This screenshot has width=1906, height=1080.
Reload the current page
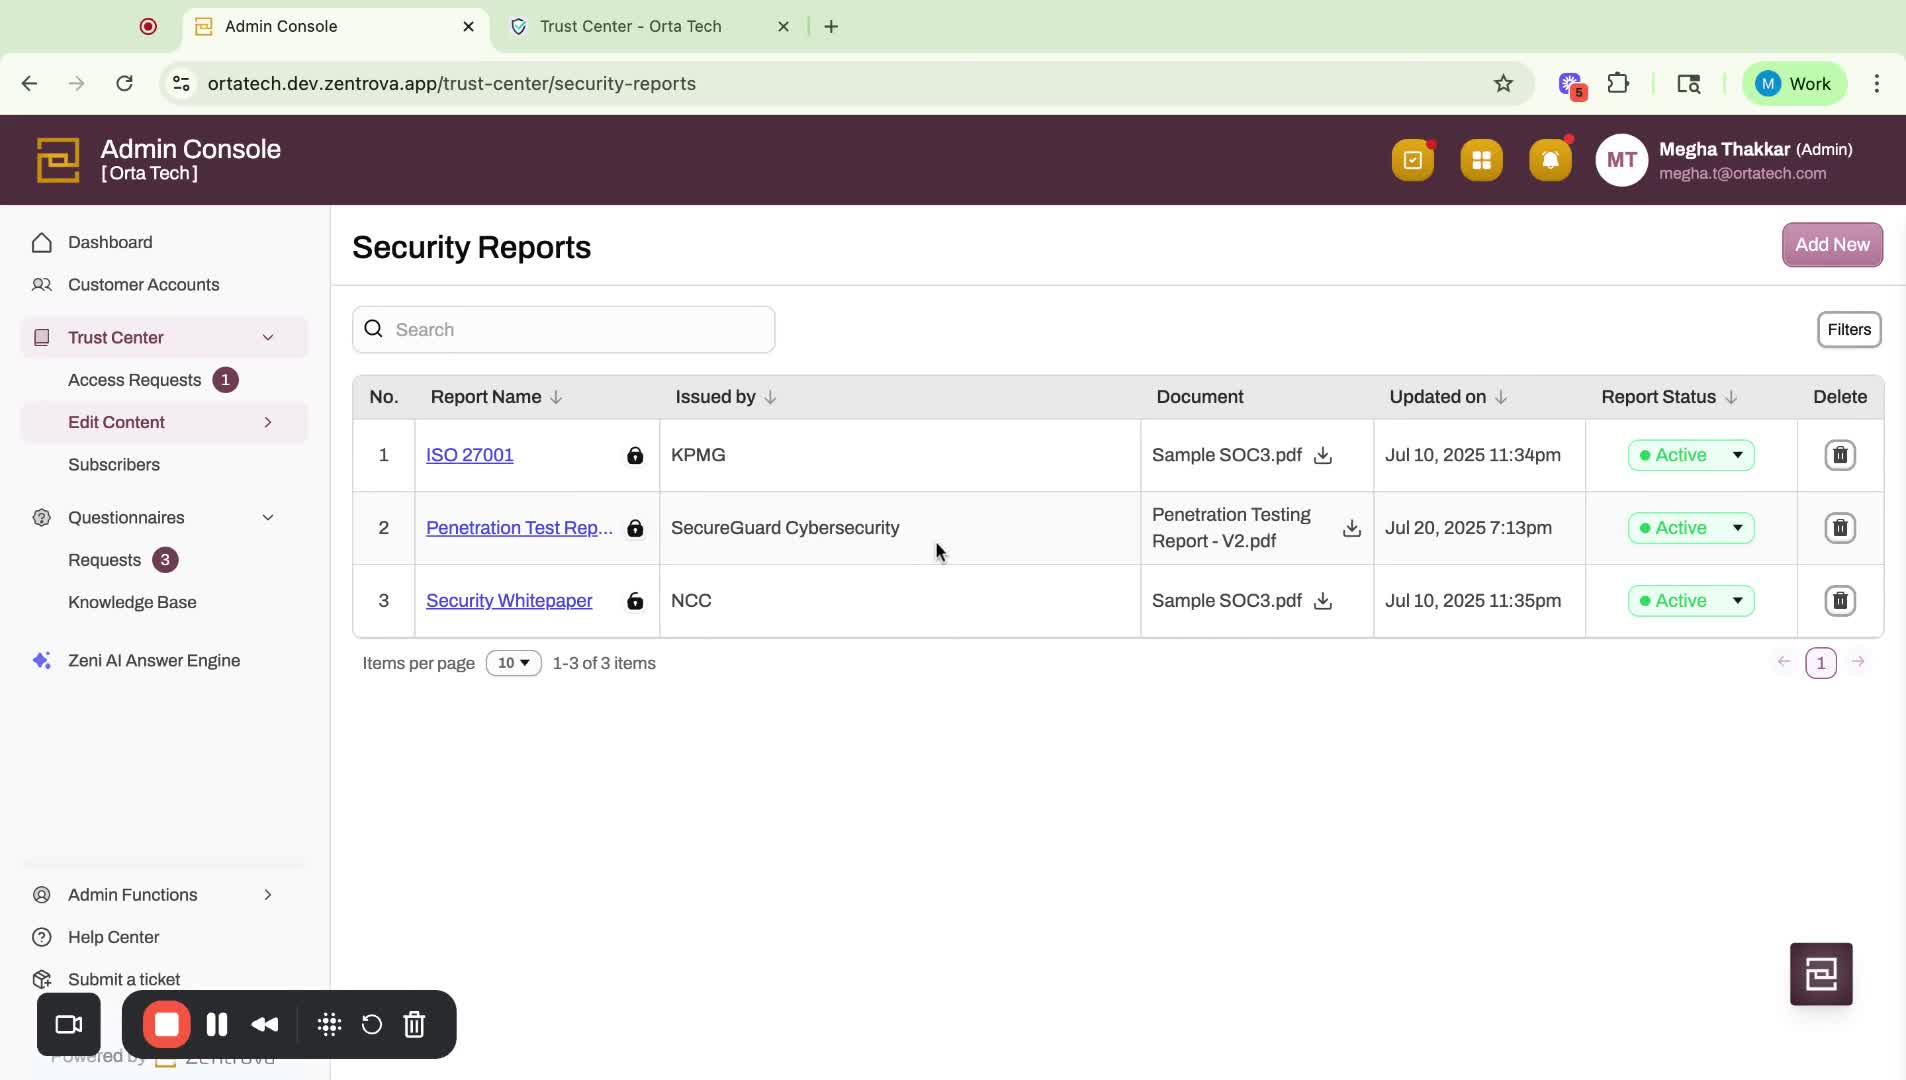coord(124,84)
